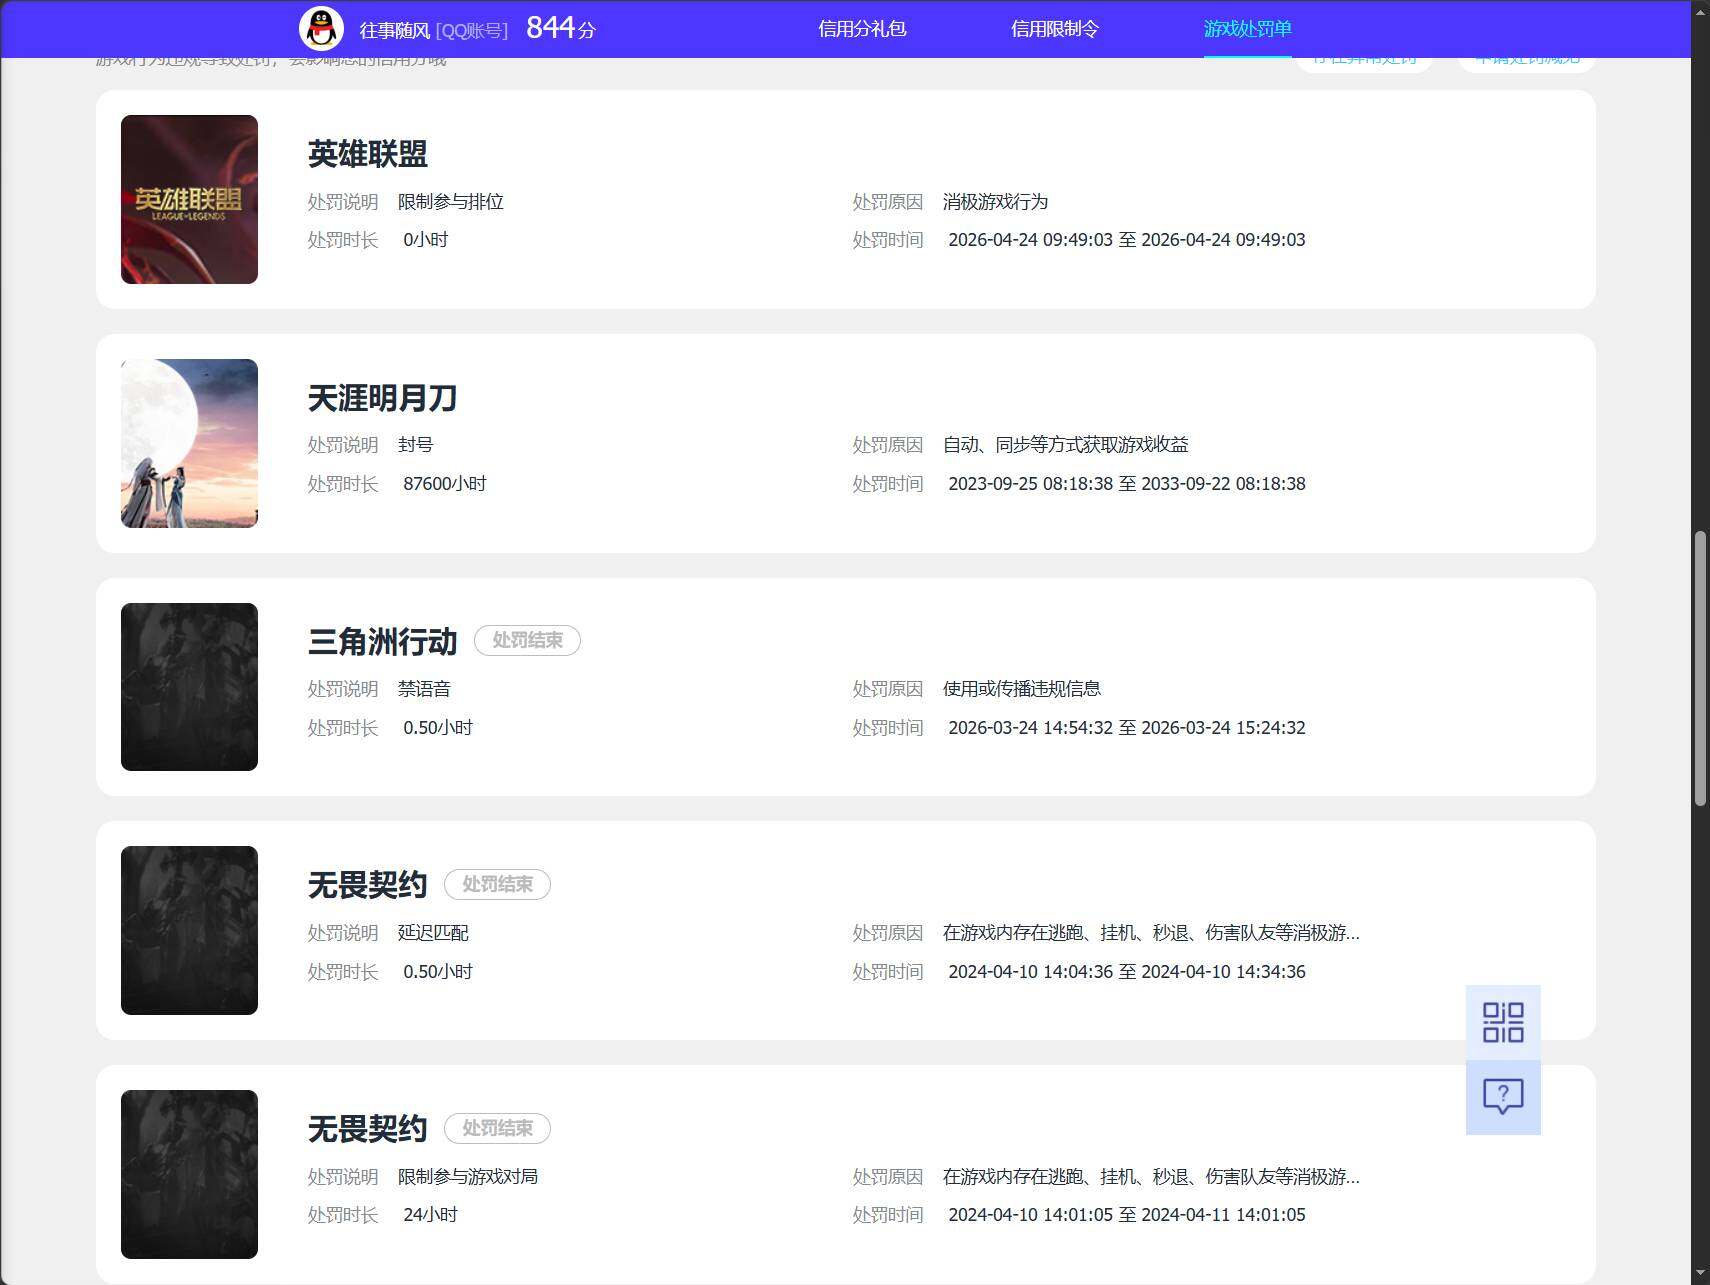Click the 处罚结束 badge on the 限制参与游戏对局 card
This screenshot has width=1710, height=1285.
pyautogui.click(x=497, y=1128)
